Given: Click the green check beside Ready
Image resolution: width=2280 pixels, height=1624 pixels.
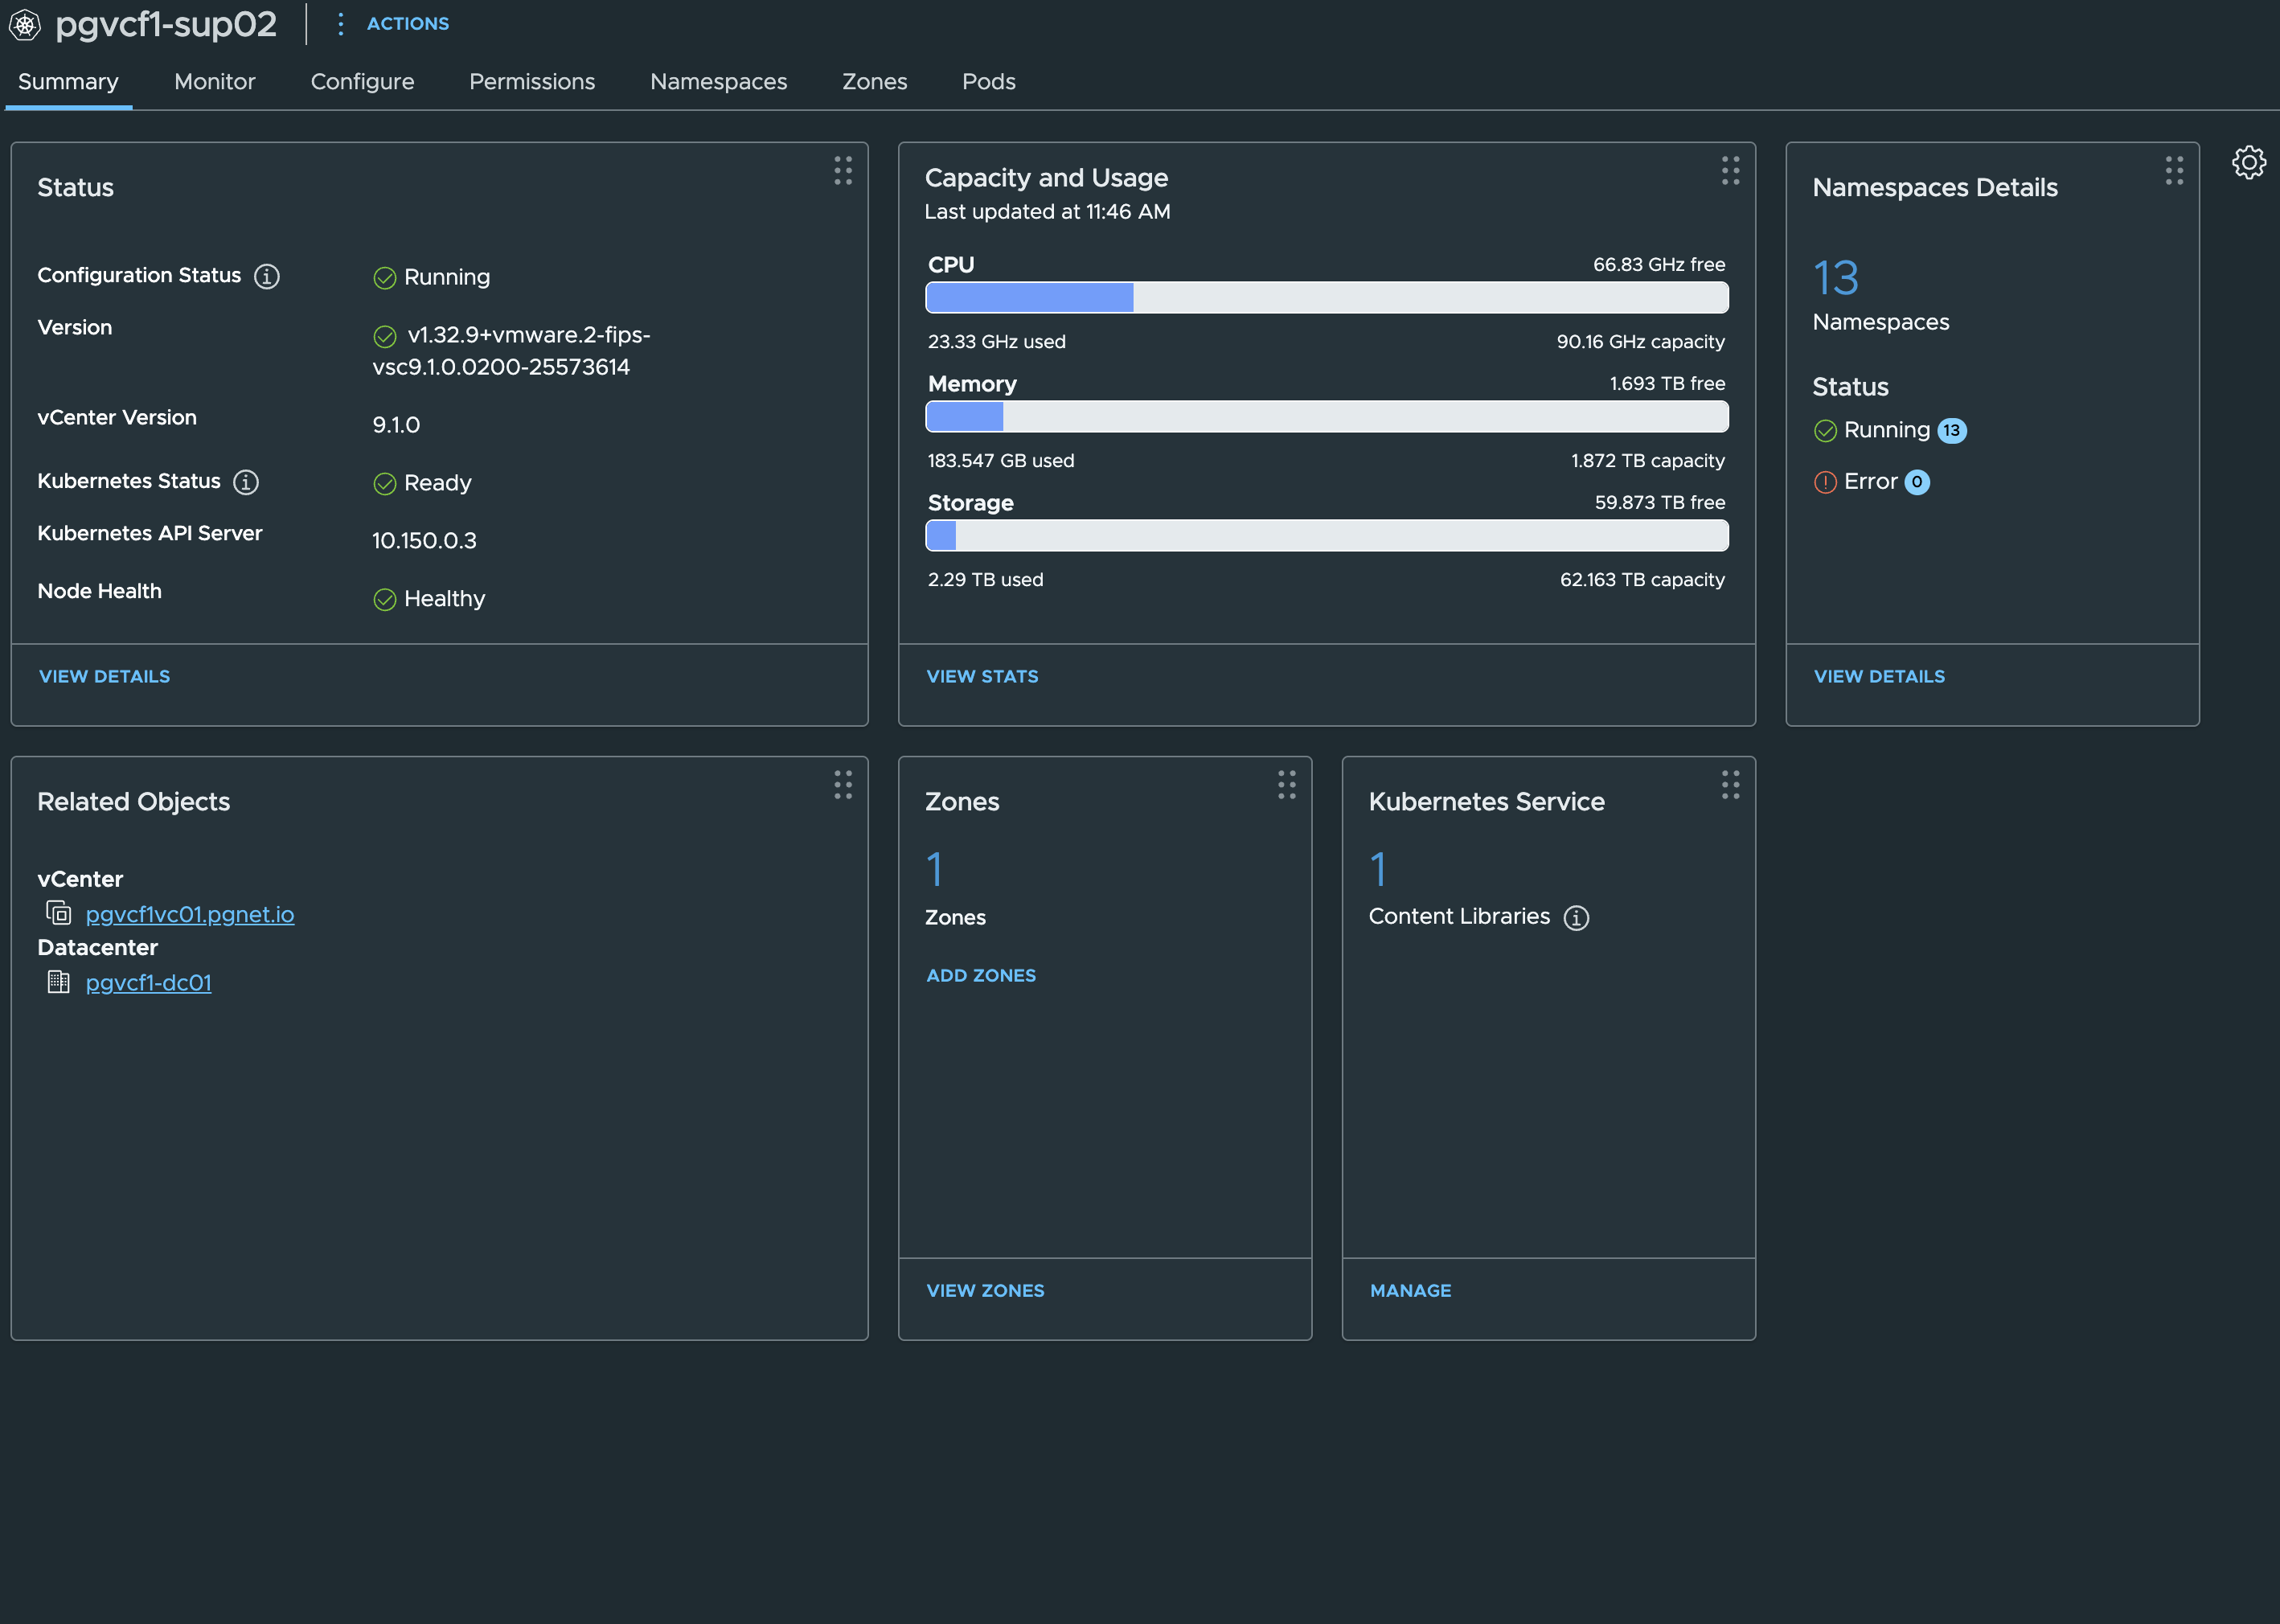Looking at the screenshot, I should (385, 484).
